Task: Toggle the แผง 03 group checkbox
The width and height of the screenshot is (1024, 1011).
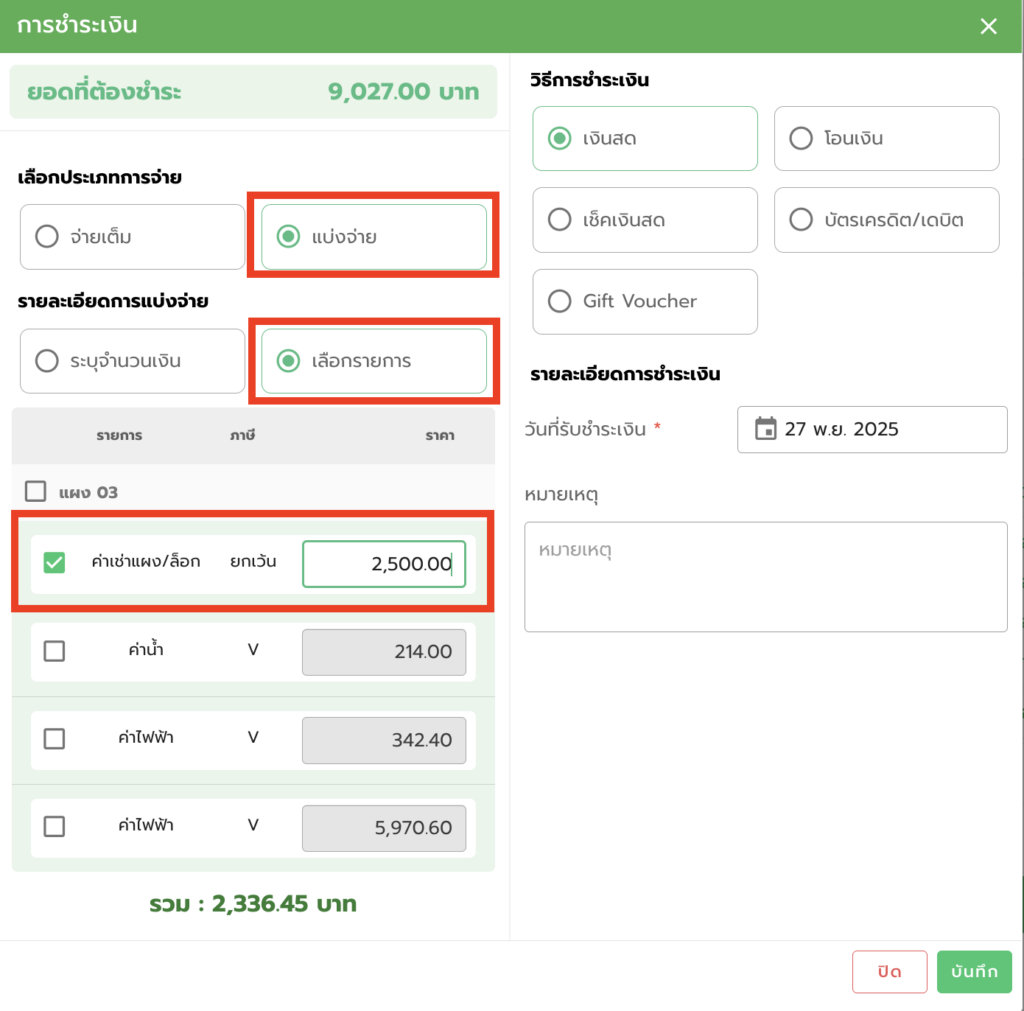Action: coord(36,491)
